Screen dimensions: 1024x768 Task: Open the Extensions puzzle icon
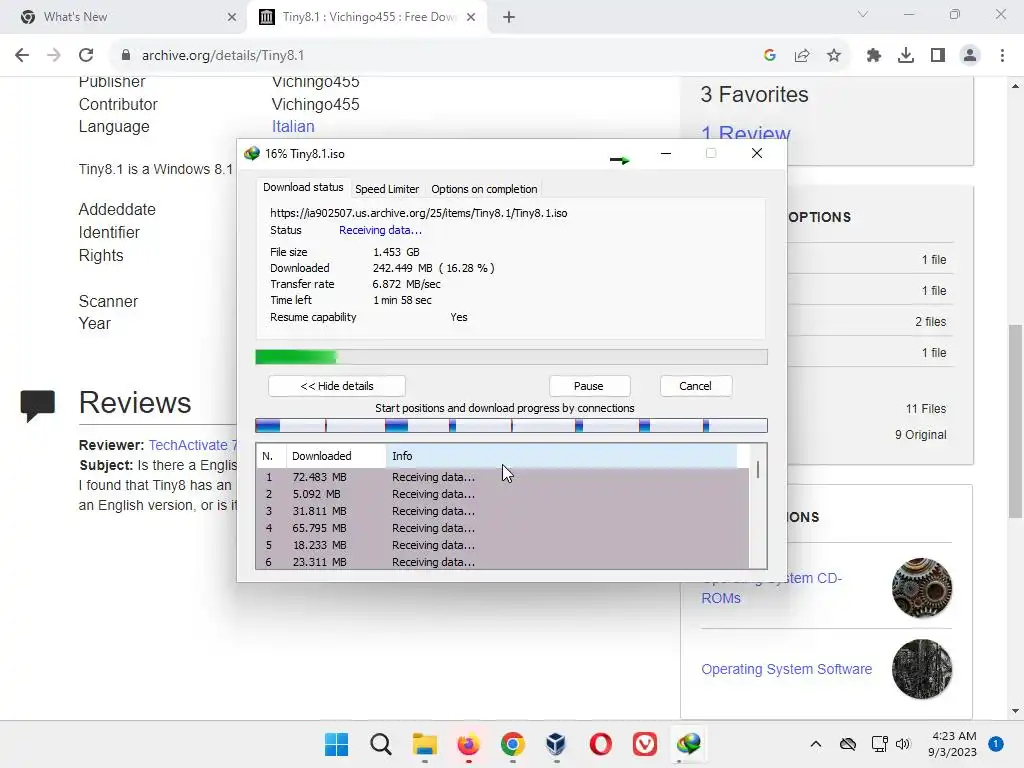tap(874, 56)
